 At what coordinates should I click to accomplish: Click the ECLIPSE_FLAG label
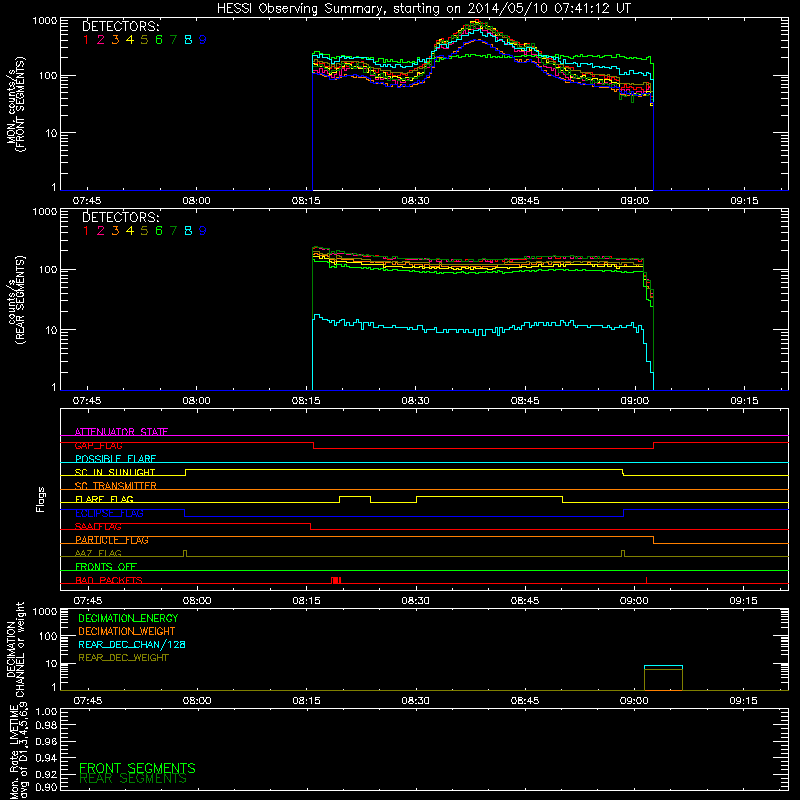109,513
